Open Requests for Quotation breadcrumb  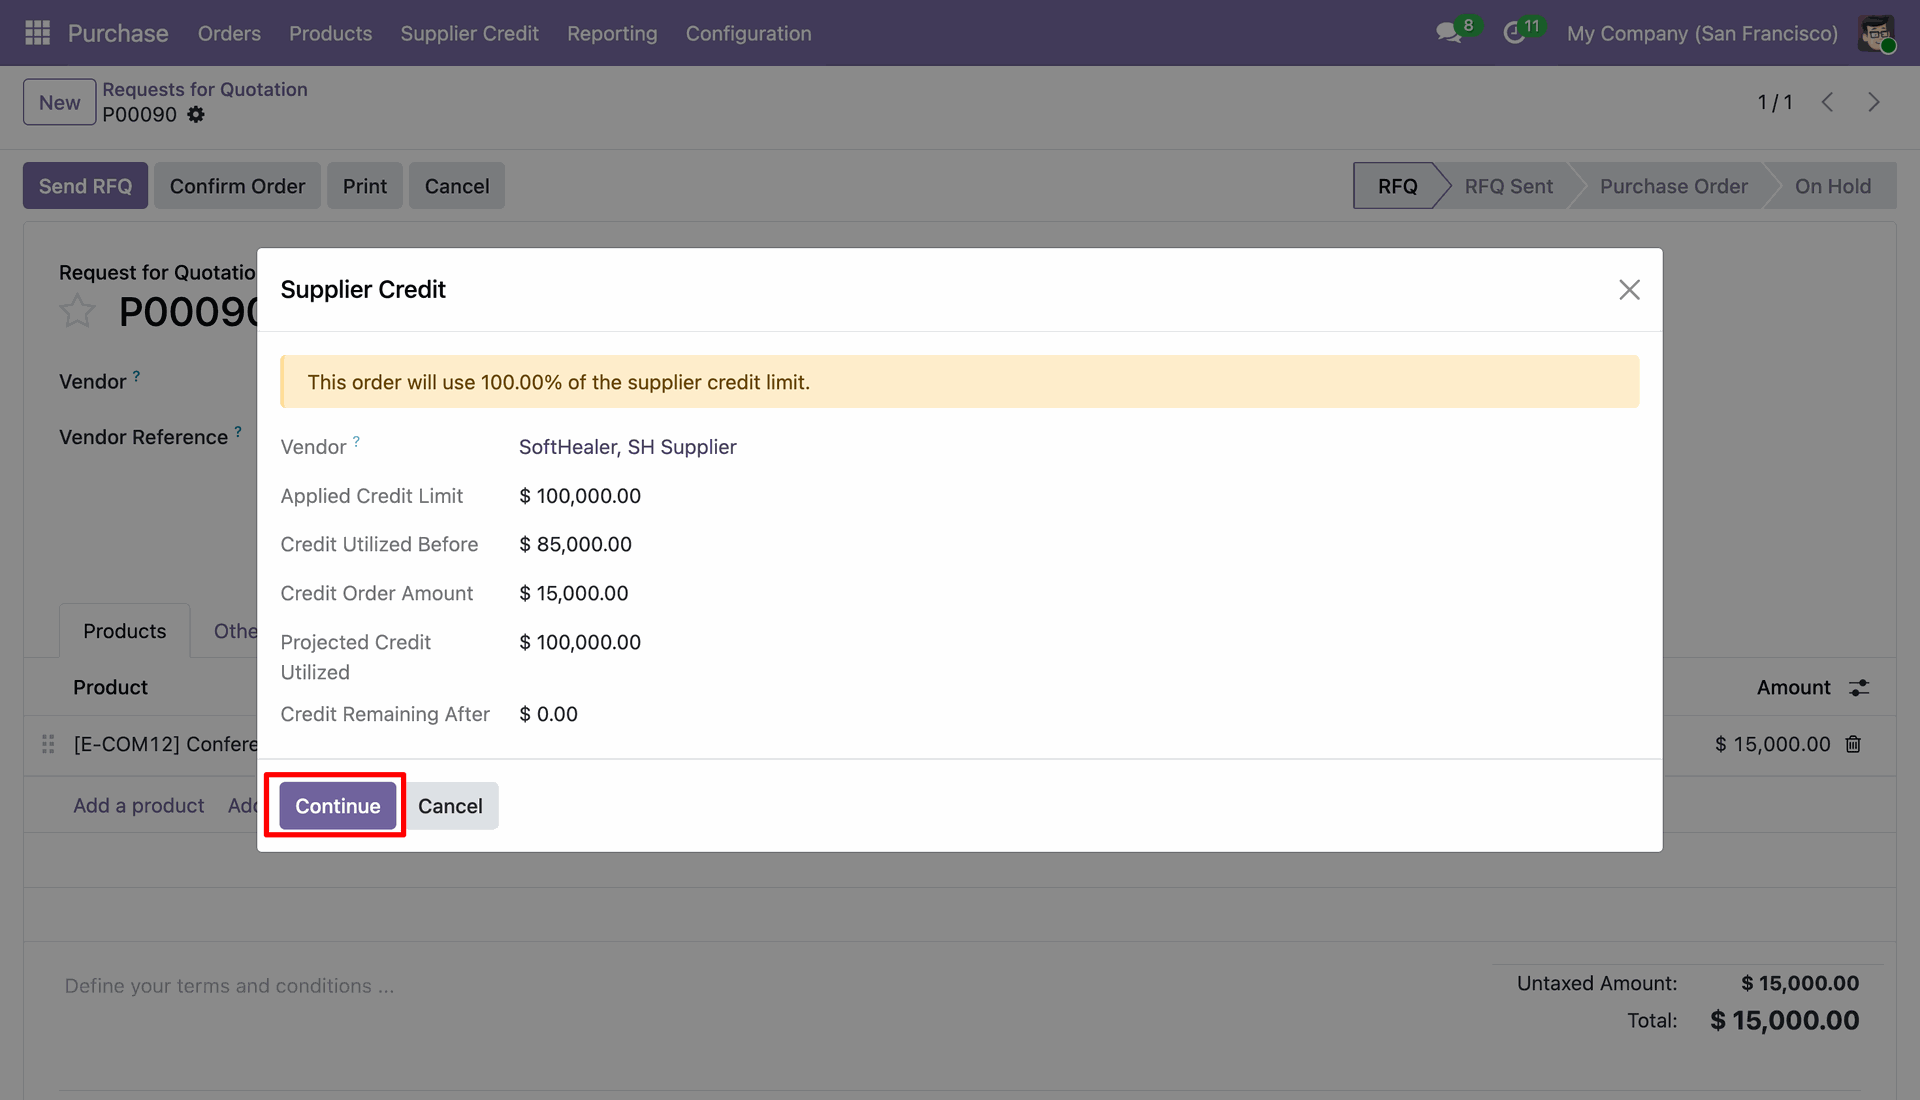point(205,89)
